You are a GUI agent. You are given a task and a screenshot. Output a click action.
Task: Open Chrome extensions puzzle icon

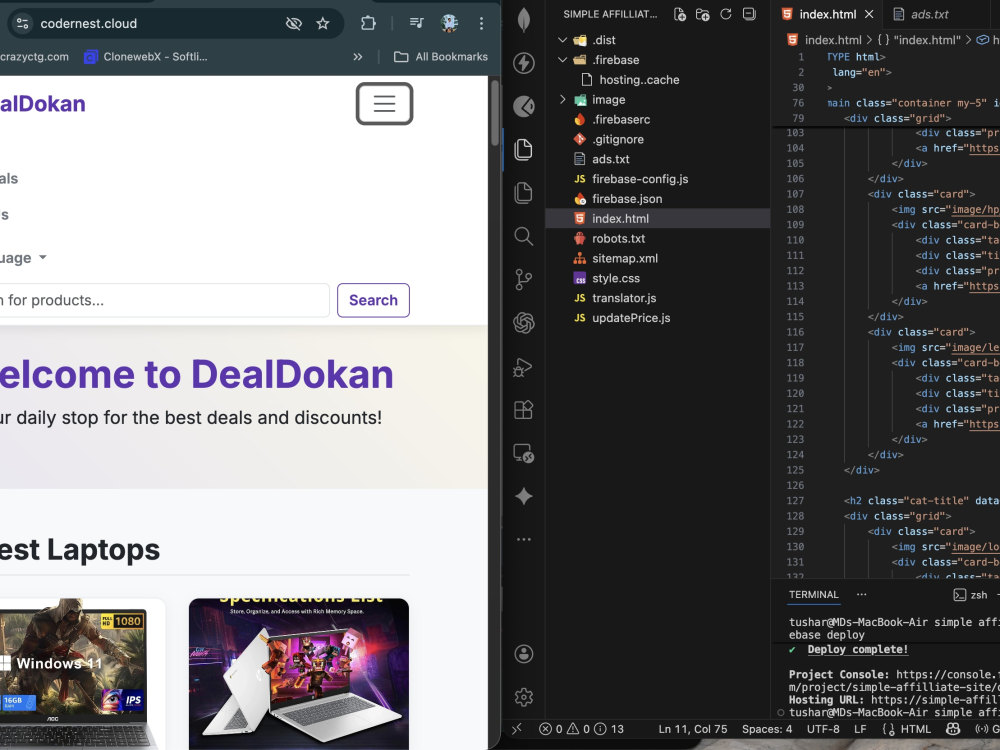tap(368, 24)
